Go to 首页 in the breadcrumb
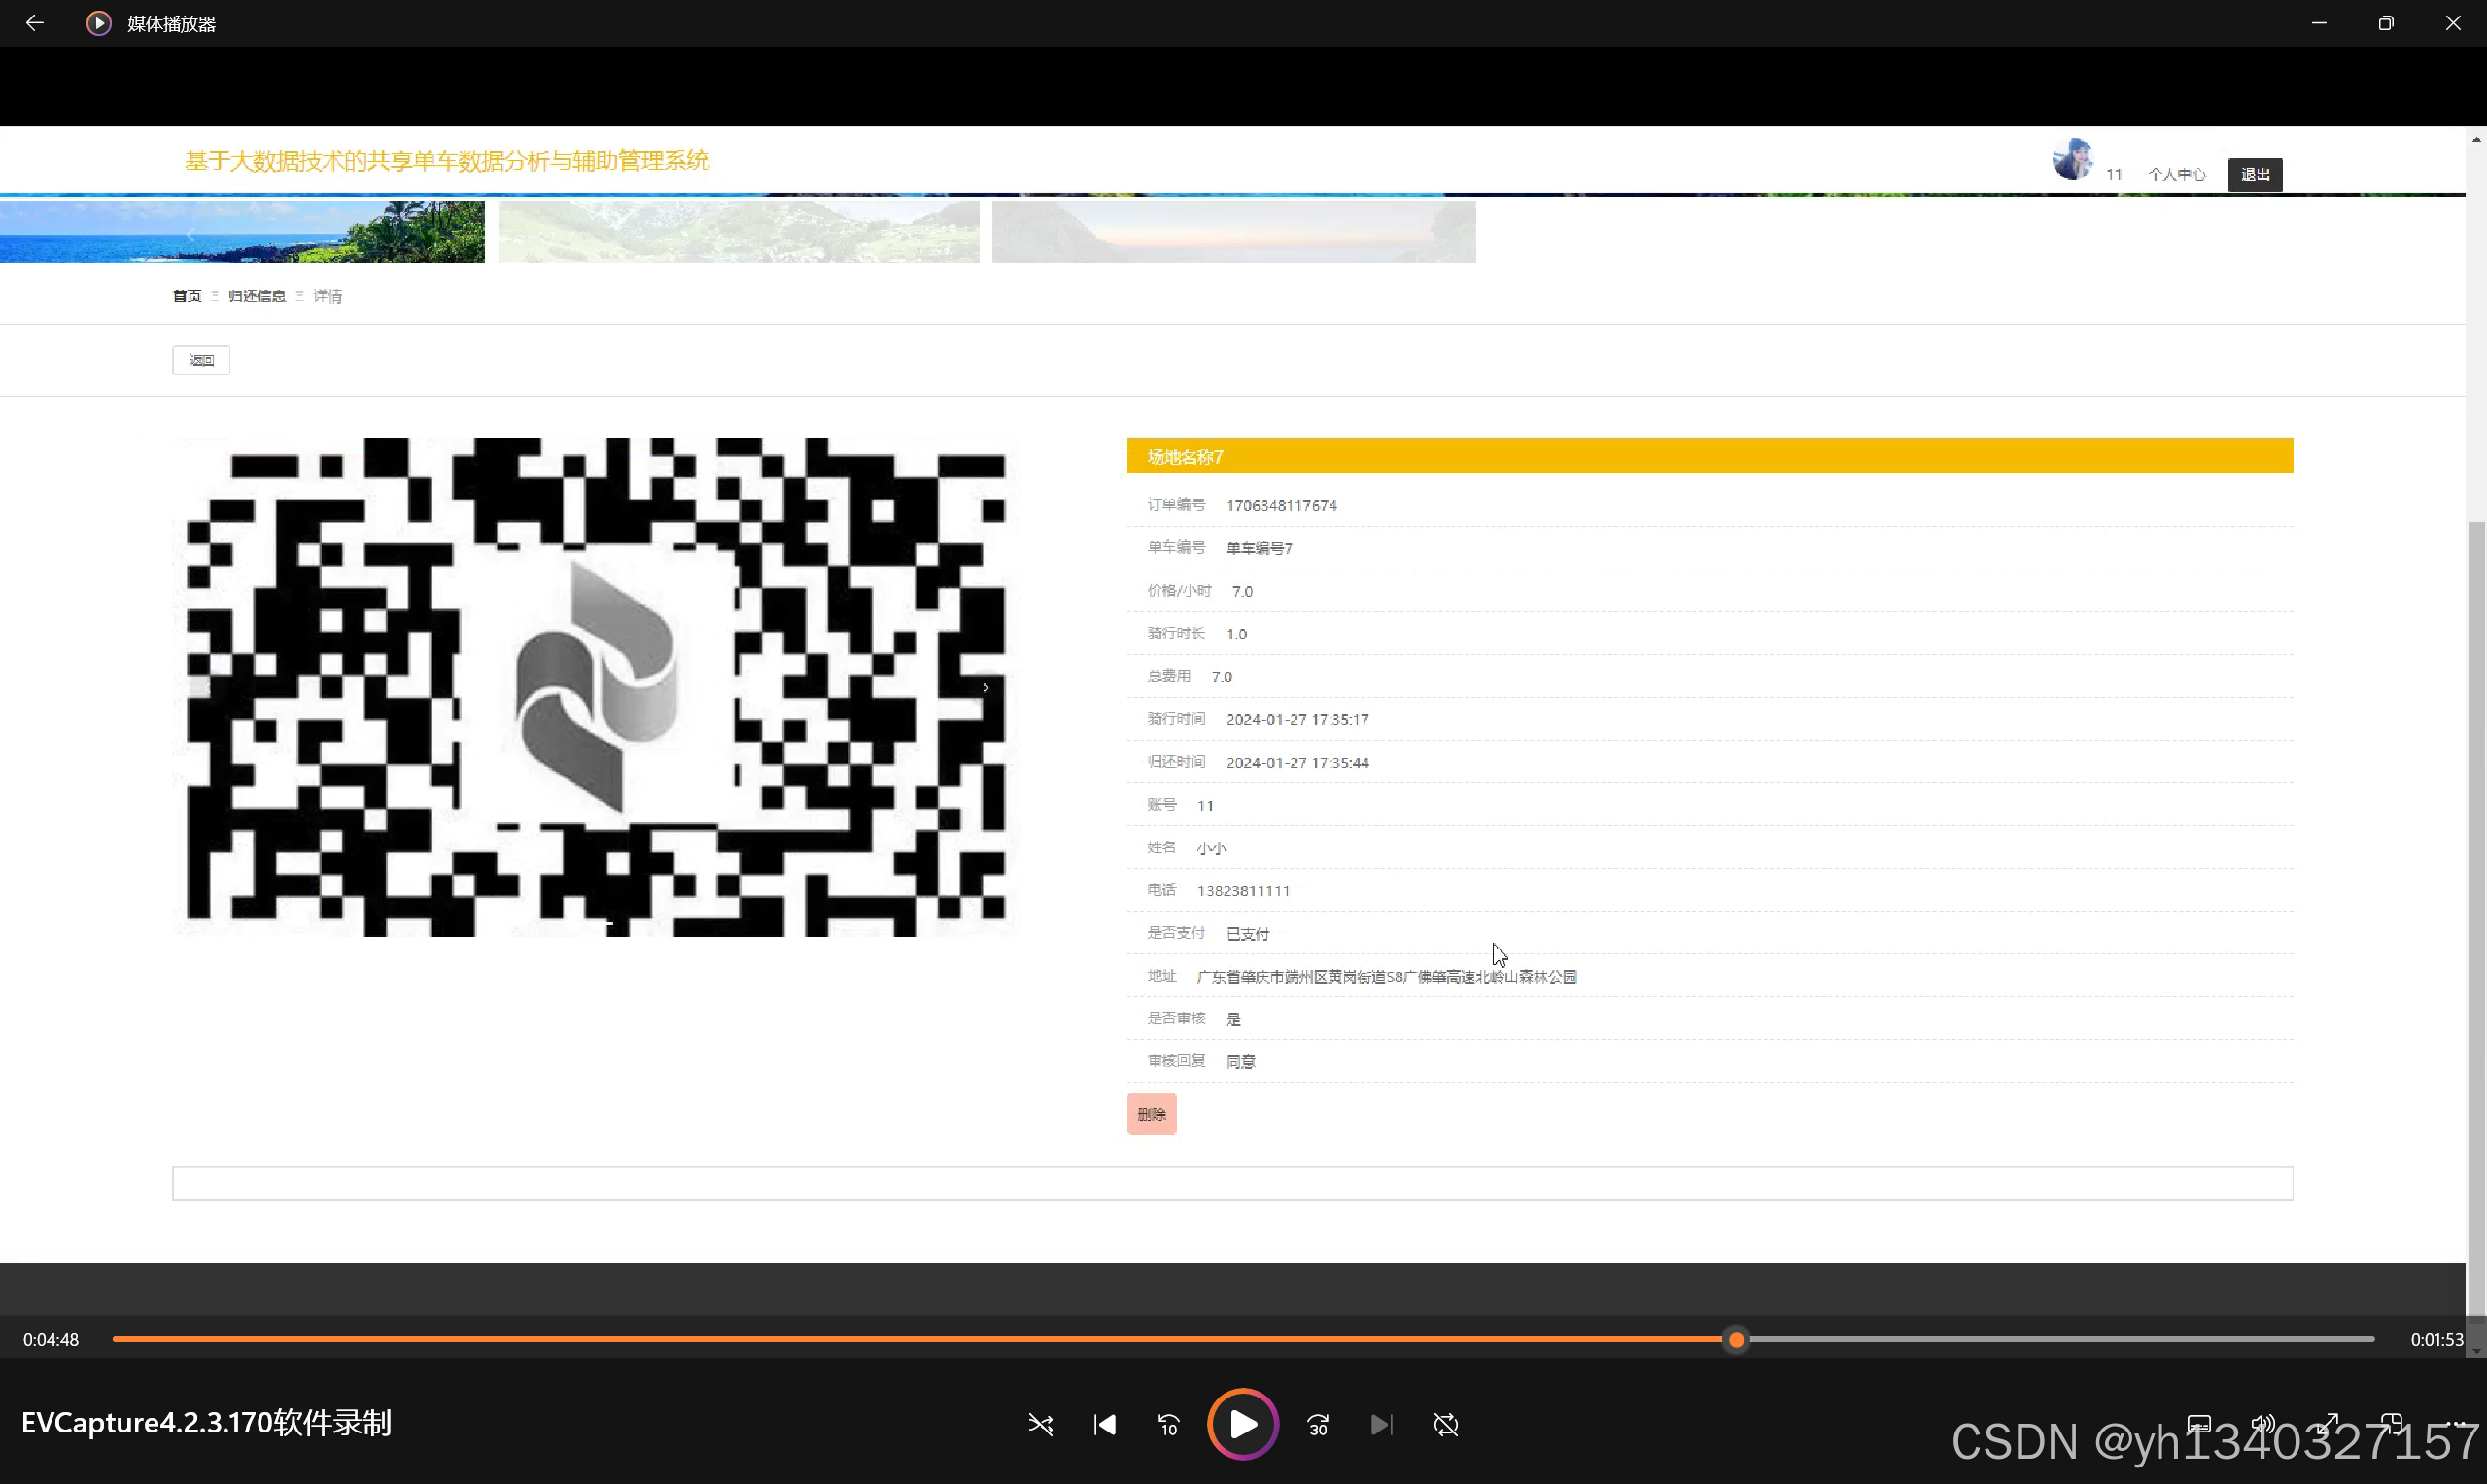 coord(187,296)
